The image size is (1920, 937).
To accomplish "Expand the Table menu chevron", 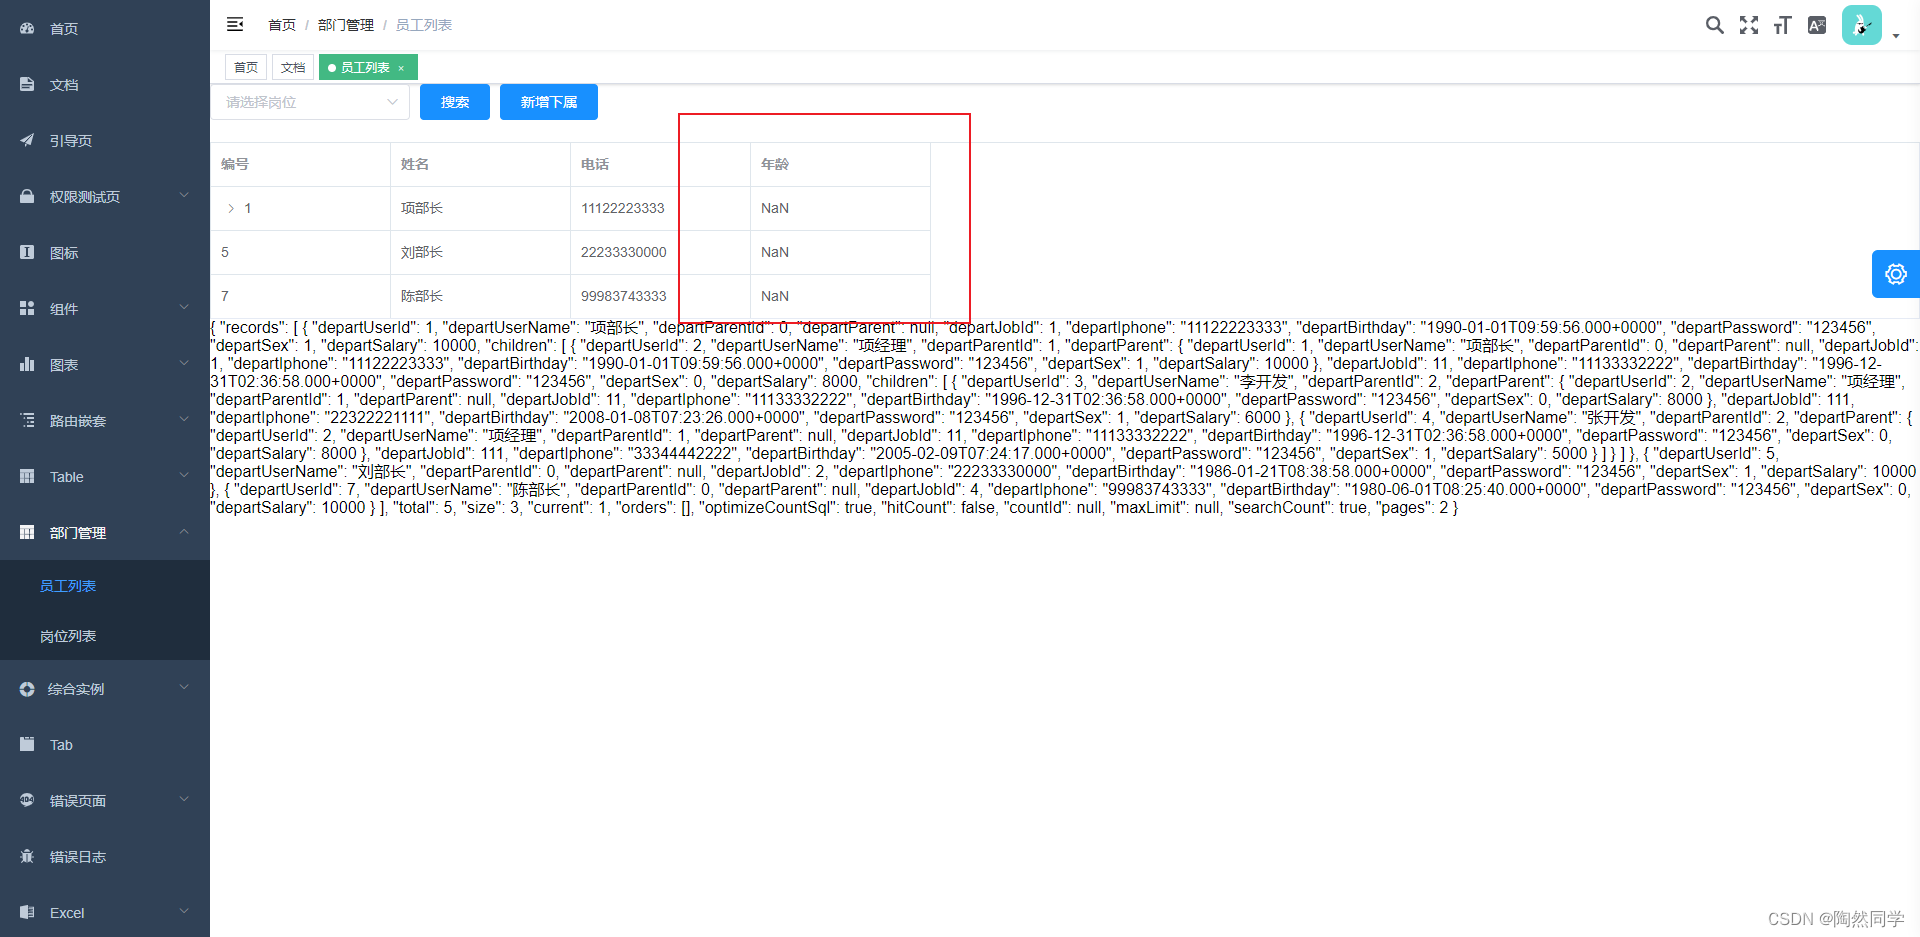I will coord(184,475).
